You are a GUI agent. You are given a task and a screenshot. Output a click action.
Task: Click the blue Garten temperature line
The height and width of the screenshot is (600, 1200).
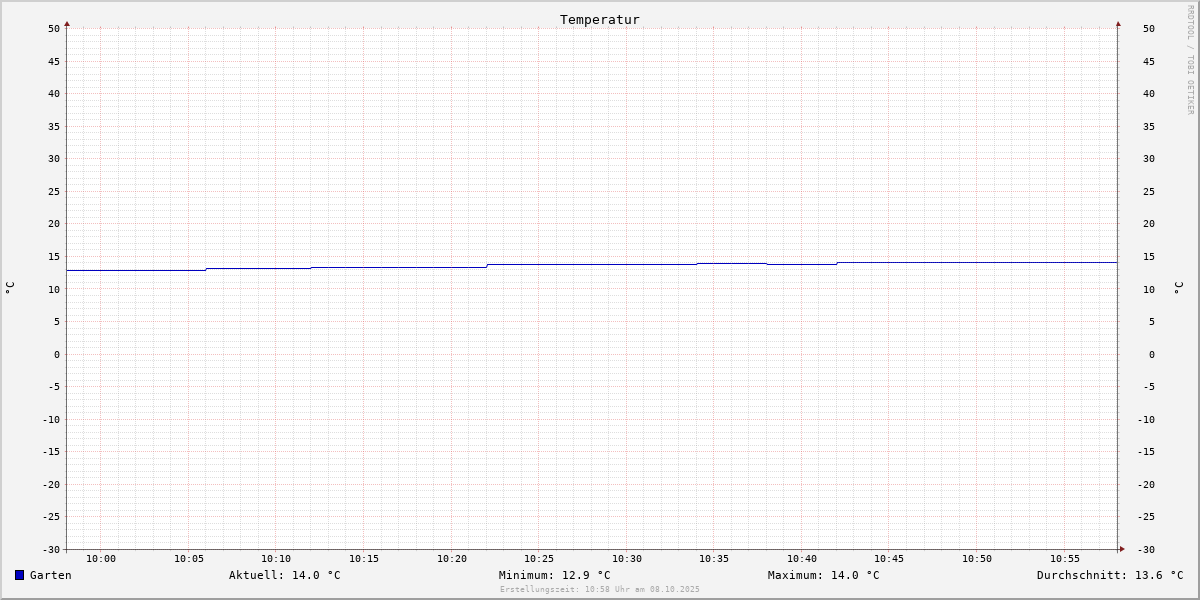[x=590, y=264]
